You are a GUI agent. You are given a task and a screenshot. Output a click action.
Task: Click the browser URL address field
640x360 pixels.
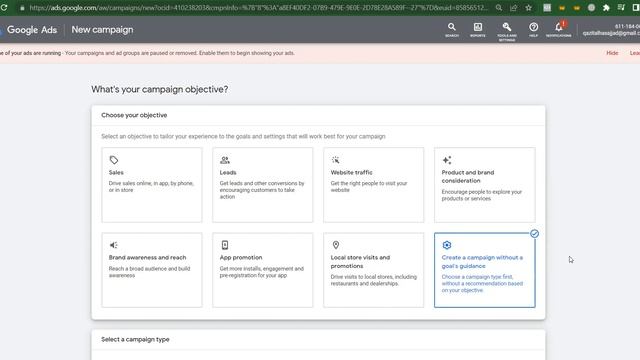pyautogui.click(x=258, y=8)
